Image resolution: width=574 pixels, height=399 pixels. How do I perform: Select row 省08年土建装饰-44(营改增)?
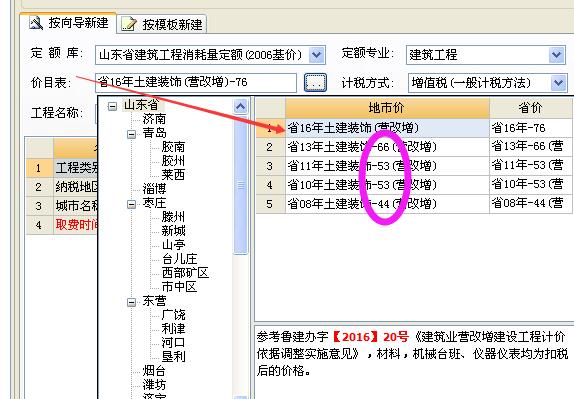tap(387, 204)
